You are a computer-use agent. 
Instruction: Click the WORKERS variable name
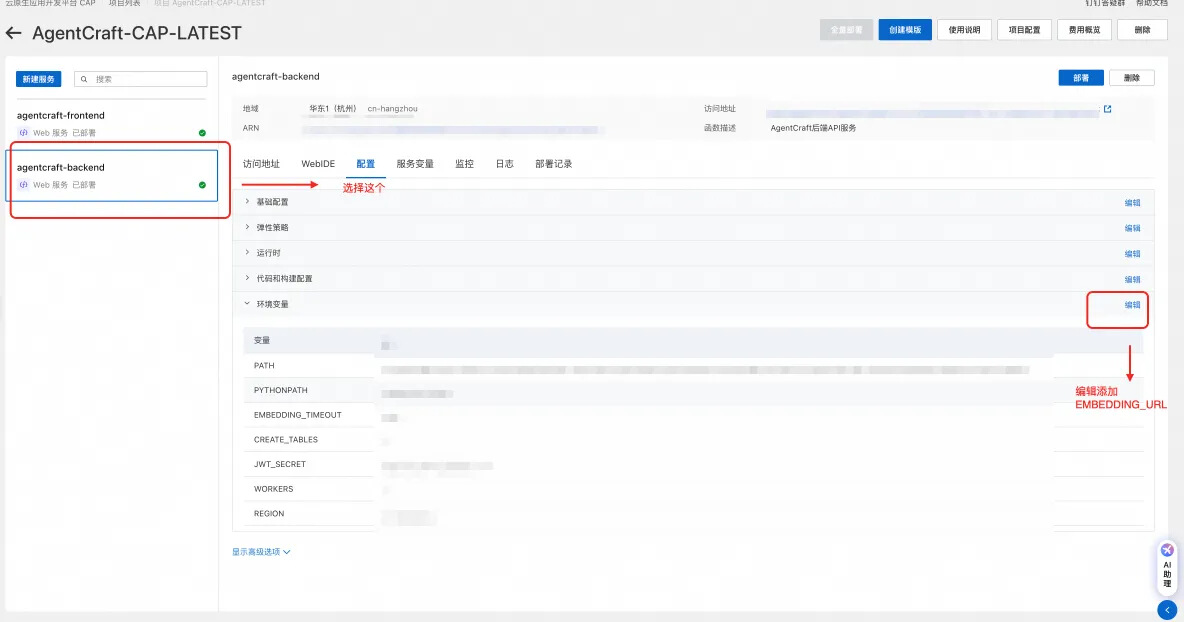[273, 489]
